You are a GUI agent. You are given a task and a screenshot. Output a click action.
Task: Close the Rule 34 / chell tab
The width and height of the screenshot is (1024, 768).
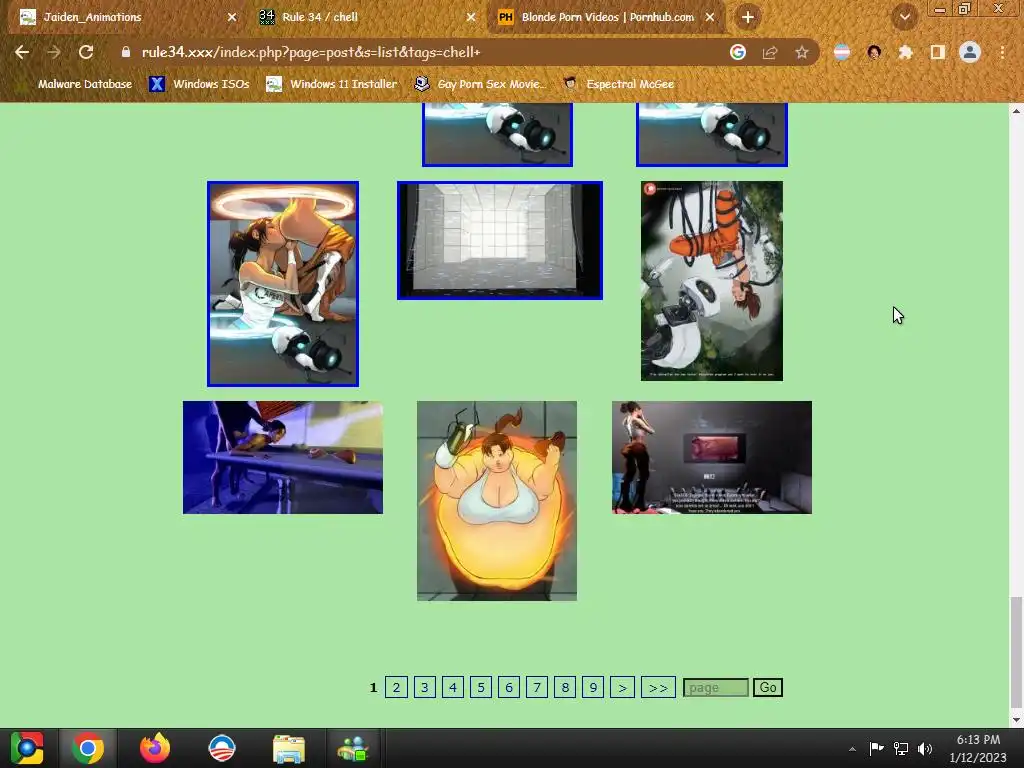471,17
